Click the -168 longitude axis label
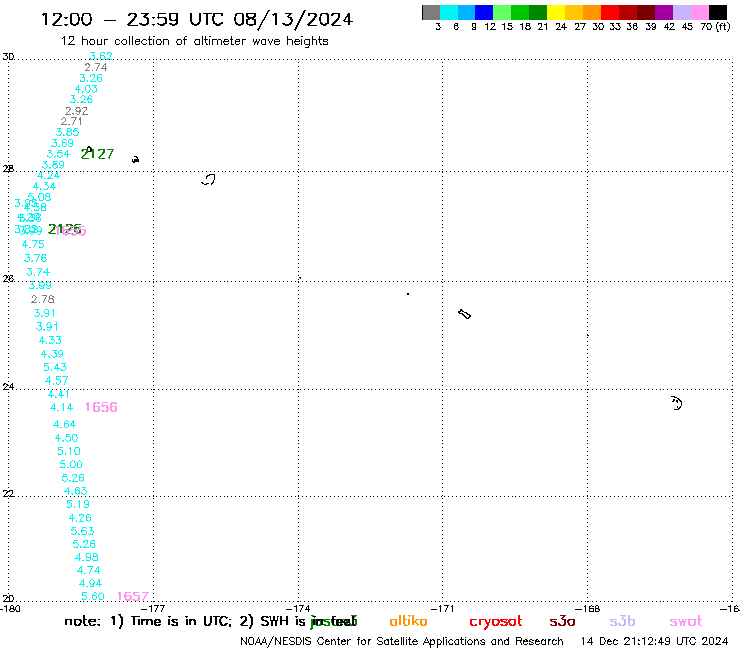 tap(587, 608)
